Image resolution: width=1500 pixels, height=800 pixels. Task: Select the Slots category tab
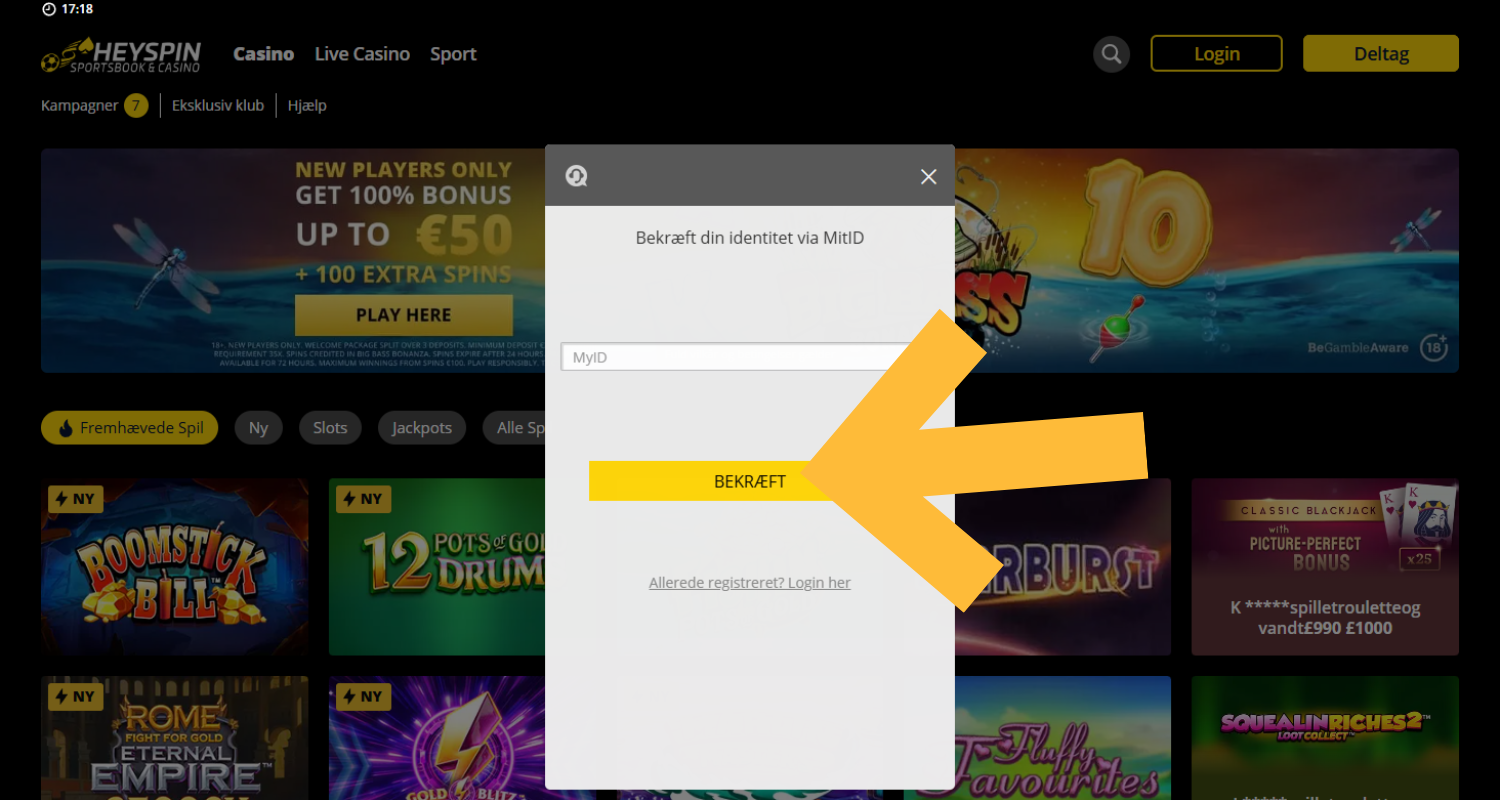tap(330, 428)
